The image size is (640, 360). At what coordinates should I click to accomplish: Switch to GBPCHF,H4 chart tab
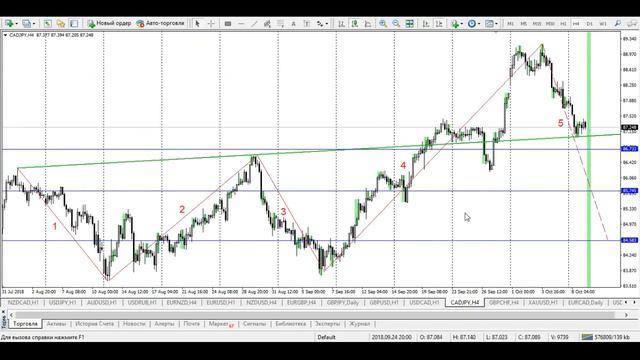[x=504, y=302]
